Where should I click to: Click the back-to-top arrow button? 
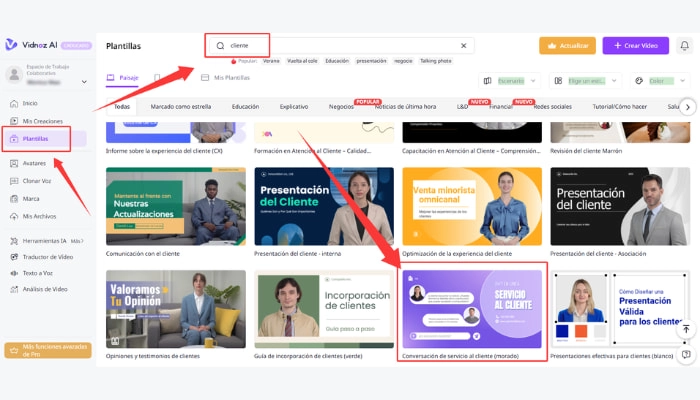coord(686,329)
